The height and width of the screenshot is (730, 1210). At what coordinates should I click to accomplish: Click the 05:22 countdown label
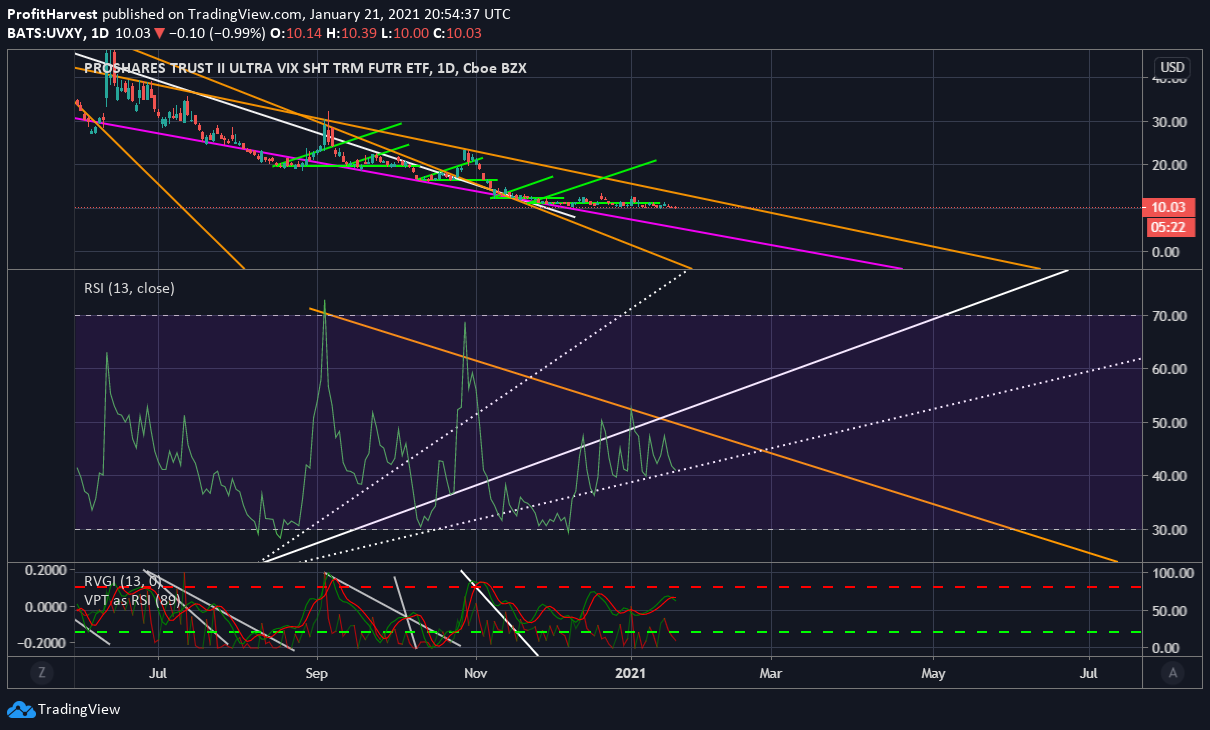(x=1170, y=226)
